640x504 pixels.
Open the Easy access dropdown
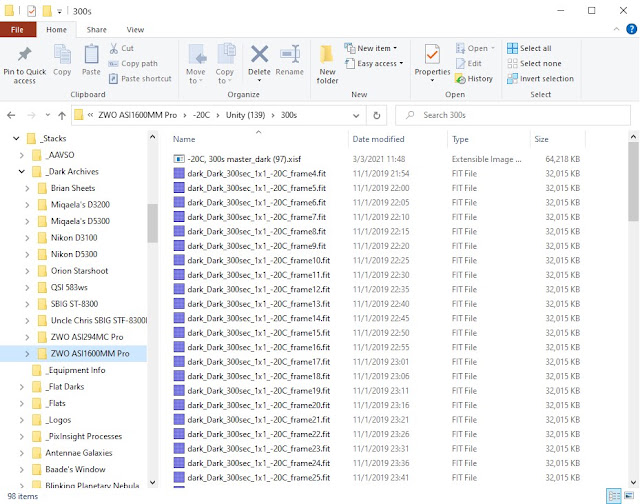click(374, 63)
